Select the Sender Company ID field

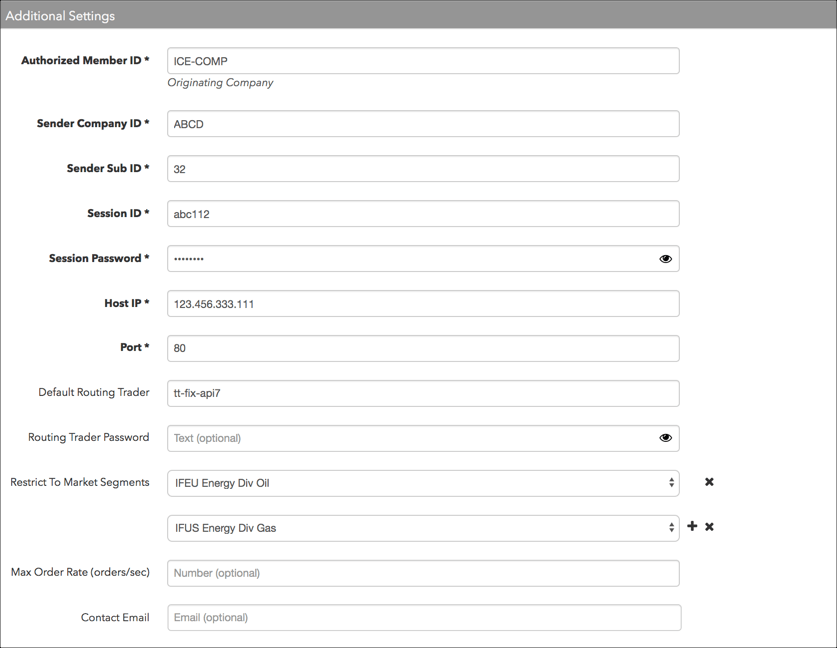(x=423, y=124)
